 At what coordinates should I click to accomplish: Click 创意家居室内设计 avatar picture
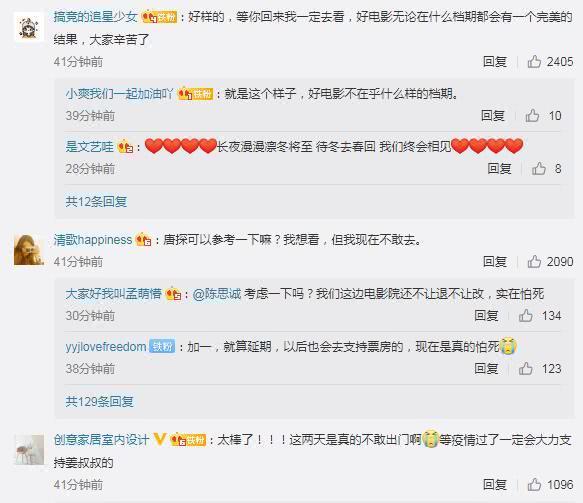(29, 449)
